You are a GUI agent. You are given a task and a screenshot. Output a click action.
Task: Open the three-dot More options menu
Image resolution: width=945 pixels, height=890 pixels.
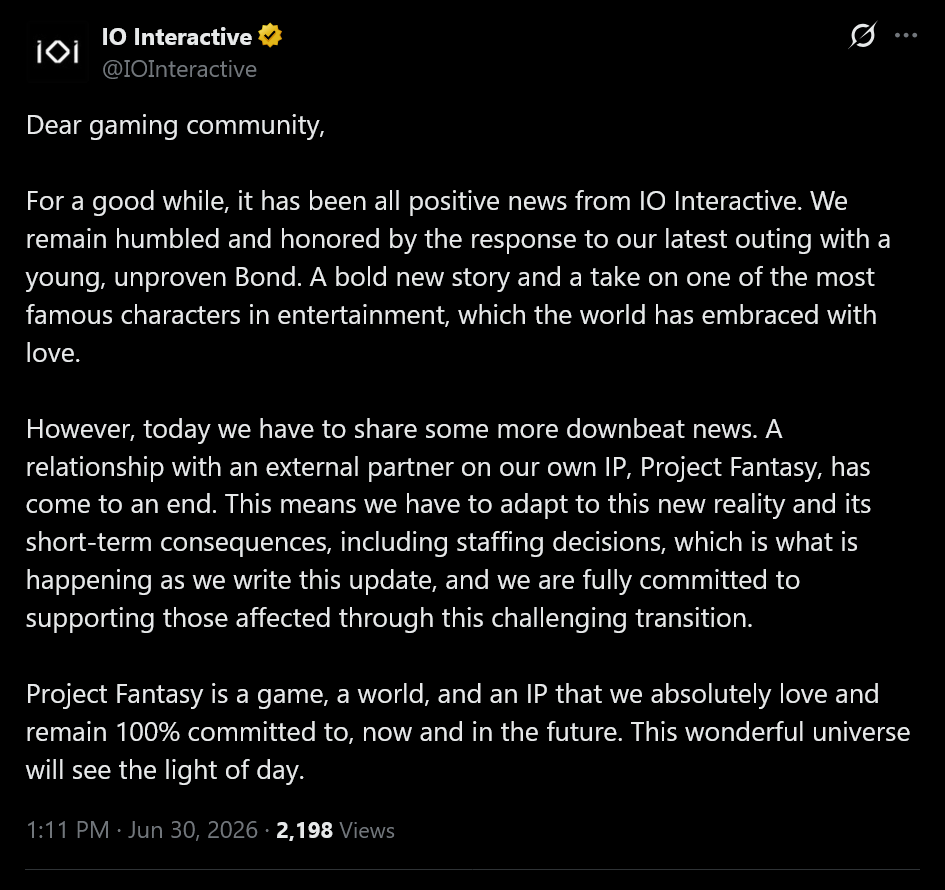point(906,36)
